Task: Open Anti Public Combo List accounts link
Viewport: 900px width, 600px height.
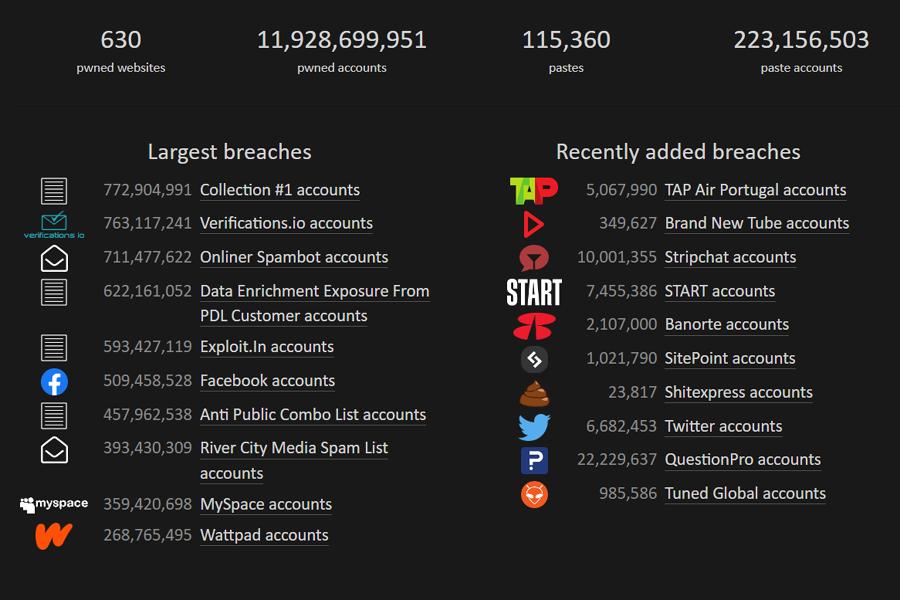Action: 313,415
